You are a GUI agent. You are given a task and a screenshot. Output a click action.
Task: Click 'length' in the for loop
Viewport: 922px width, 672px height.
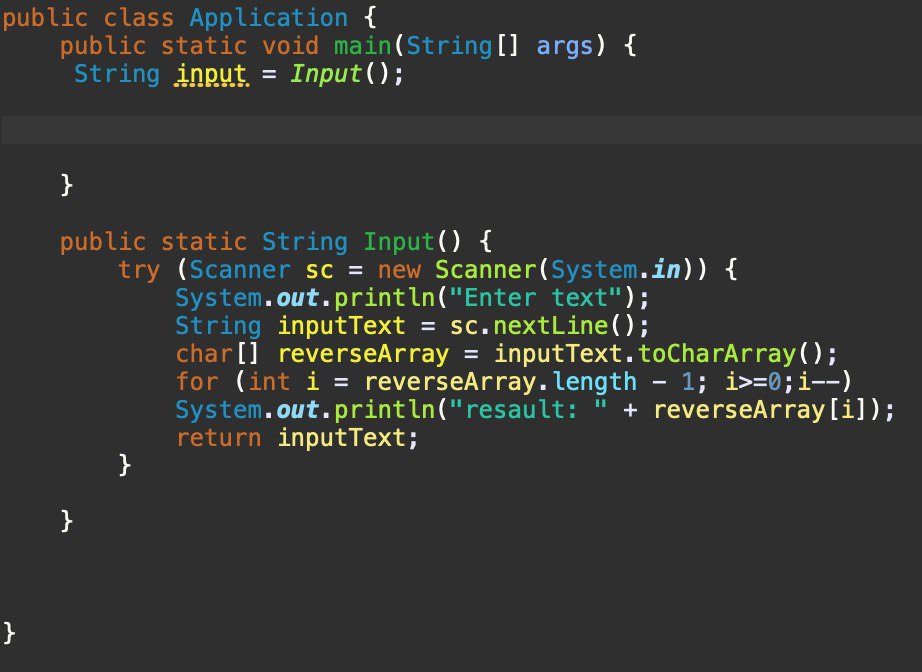594,382
